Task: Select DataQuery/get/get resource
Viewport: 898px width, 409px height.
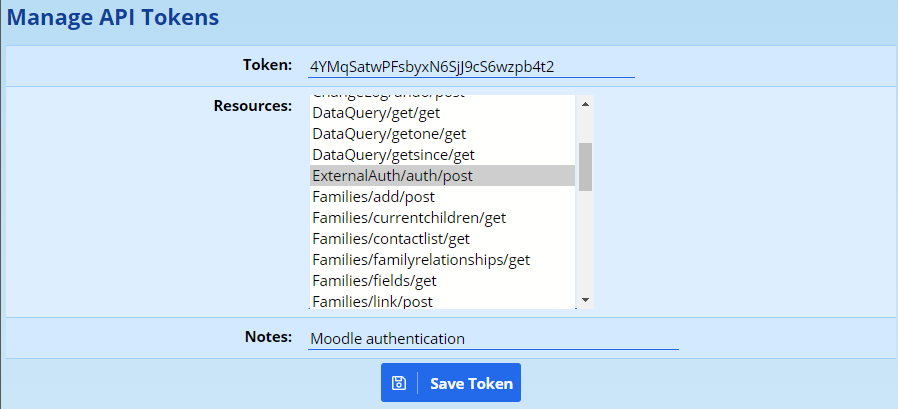Action: point(361,112)
